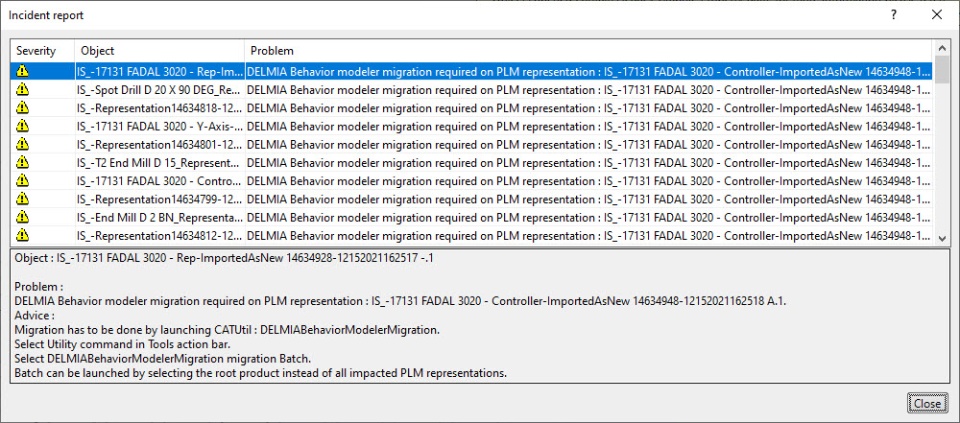
Task: Sort by the Severity column header
Action: pos(43,51)
